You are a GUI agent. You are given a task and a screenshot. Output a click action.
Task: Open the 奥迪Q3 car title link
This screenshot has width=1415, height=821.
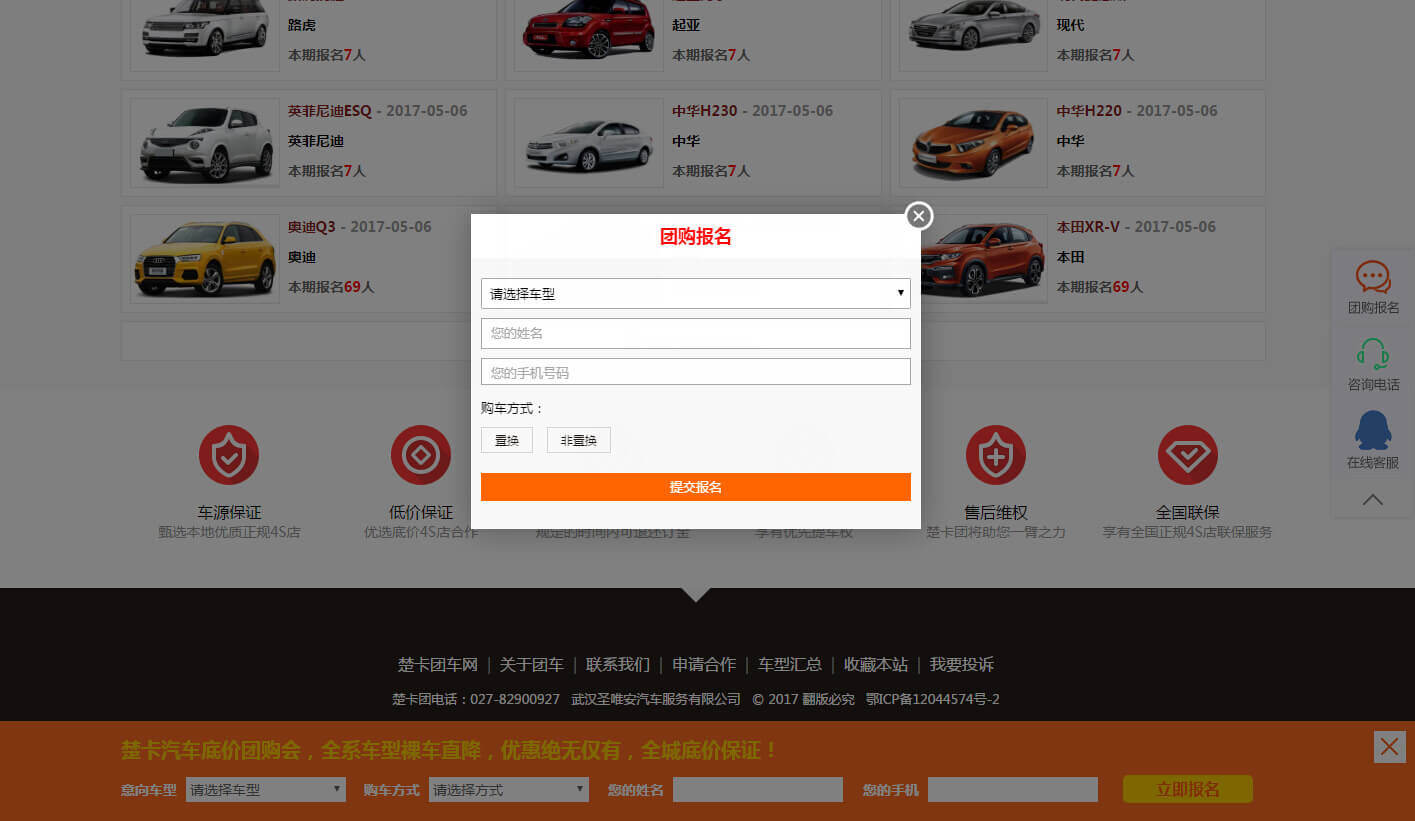click(x=312, y=227)
